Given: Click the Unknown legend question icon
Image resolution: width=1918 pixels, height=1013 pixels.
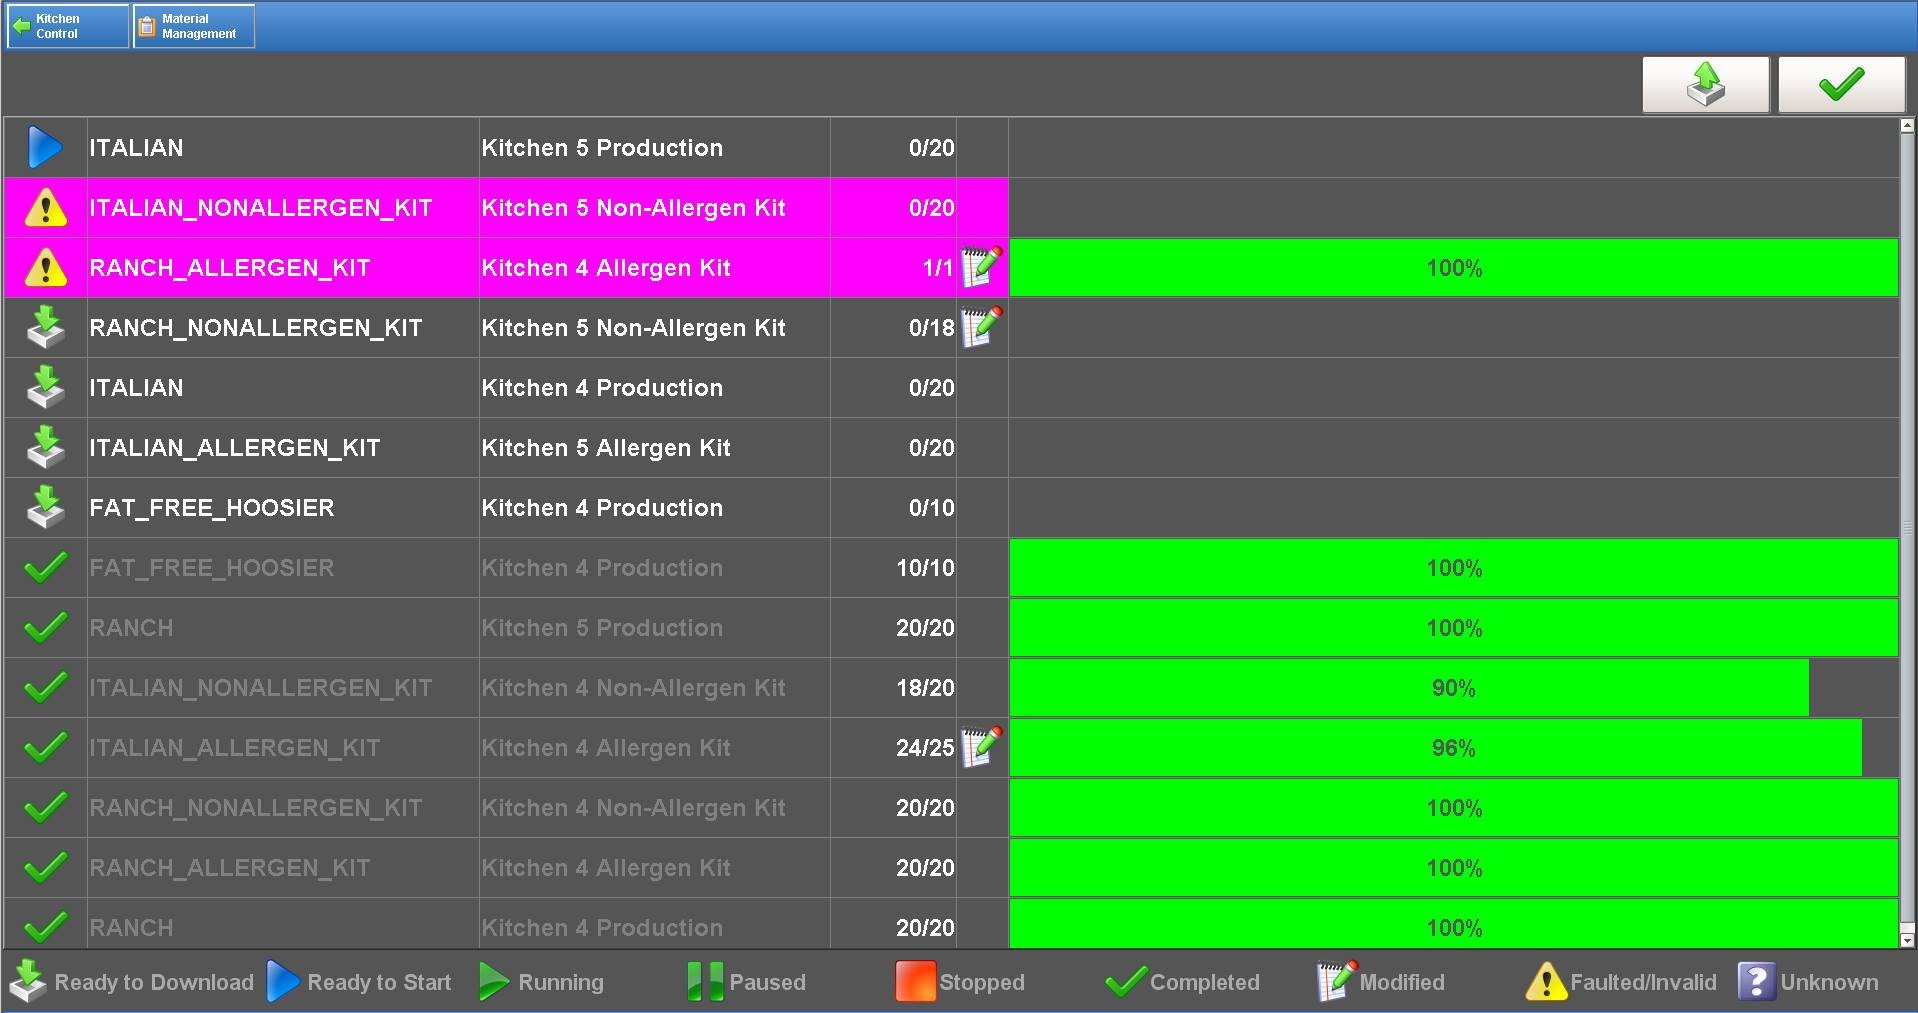Looking at the screenshot, I should [1756, 981].
